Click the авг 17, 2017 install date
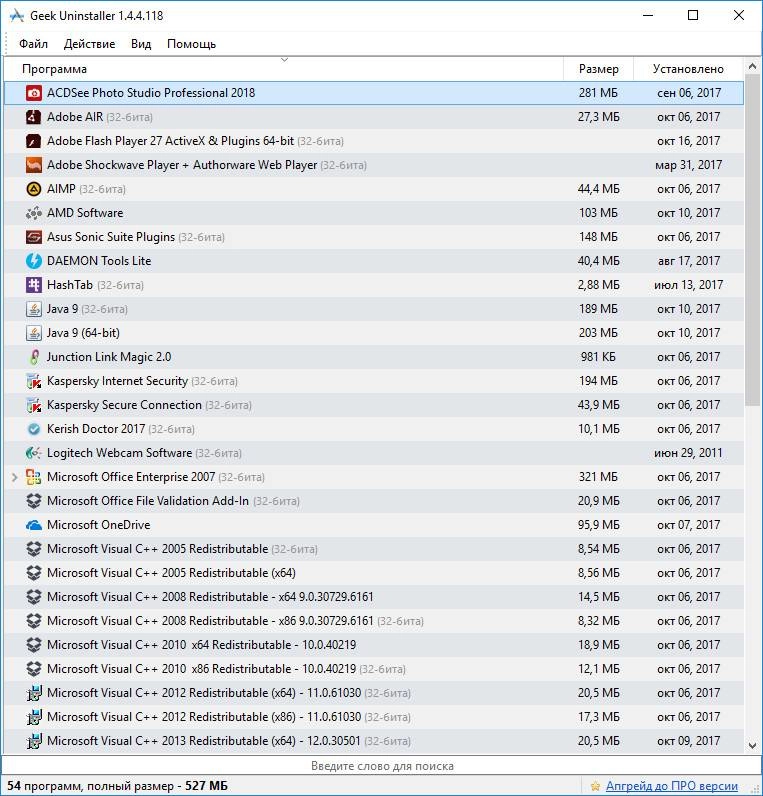The height and width of the screenshot is (796, 763). pos(688,261)
